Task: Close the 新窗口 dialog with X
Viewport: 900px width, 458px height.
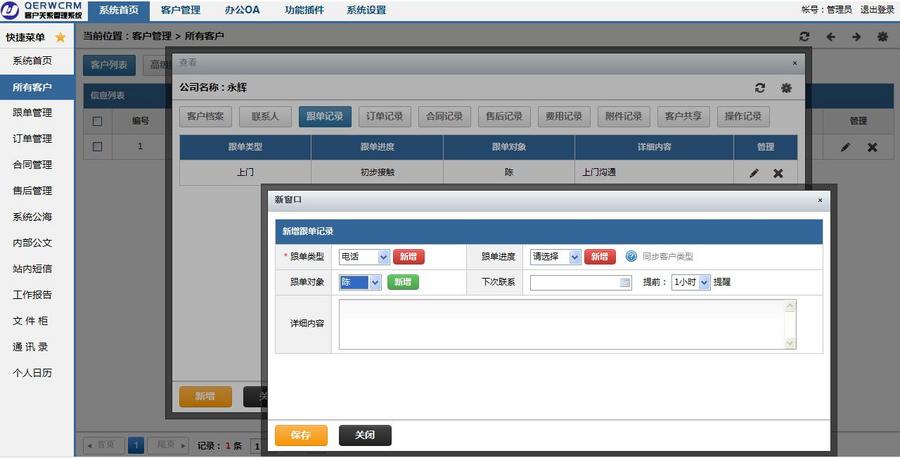Action: pyautogui.click(x=820, y=200)
